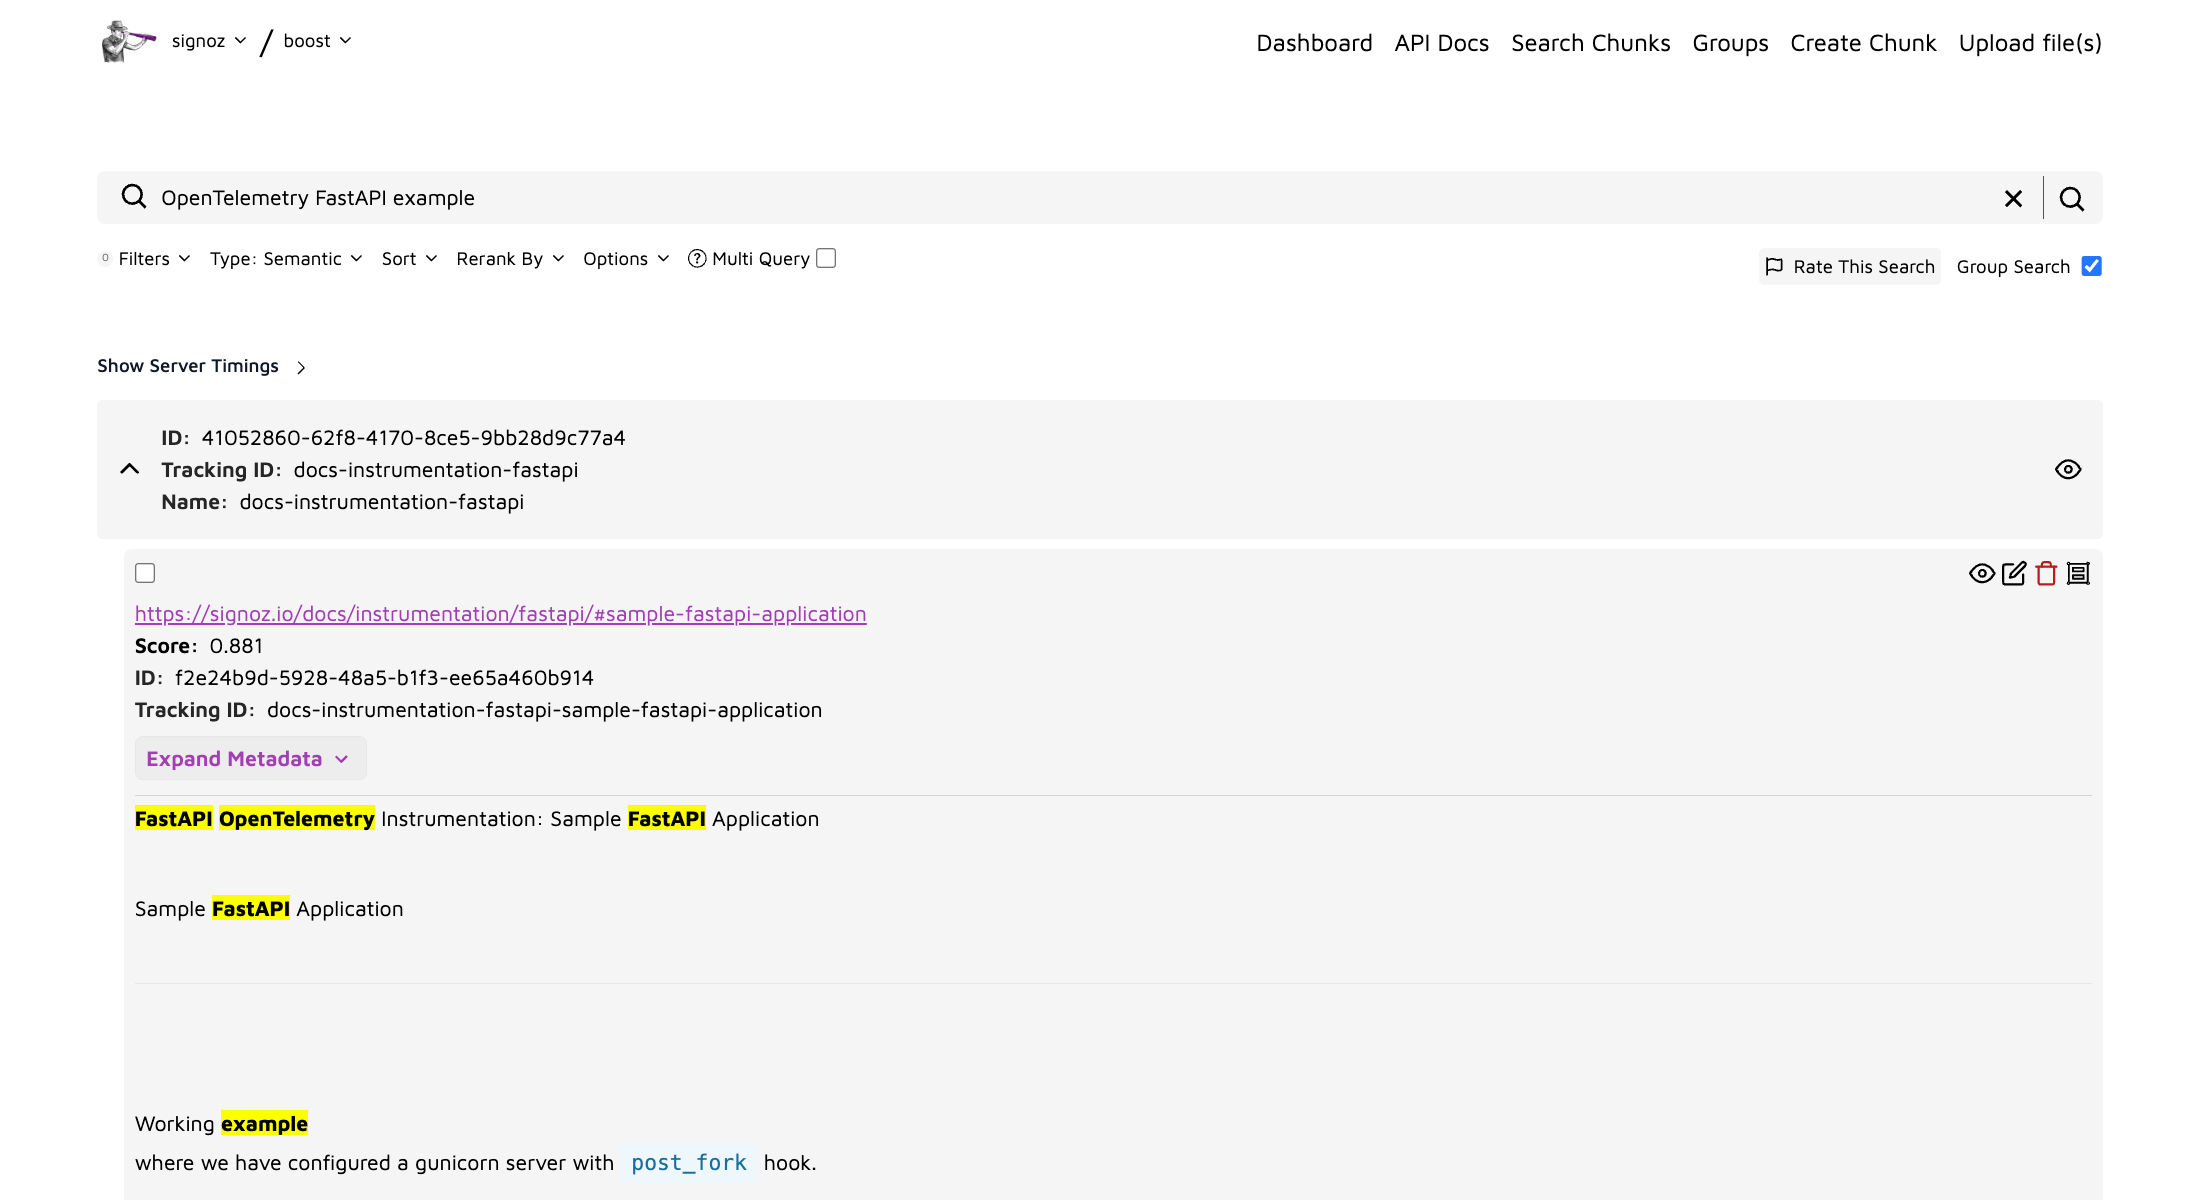This screenshot has width=2200, height=1200.
Task: Collapse the docs-instrumentation-fastapi group chevron
Action: tap(129, 469)
